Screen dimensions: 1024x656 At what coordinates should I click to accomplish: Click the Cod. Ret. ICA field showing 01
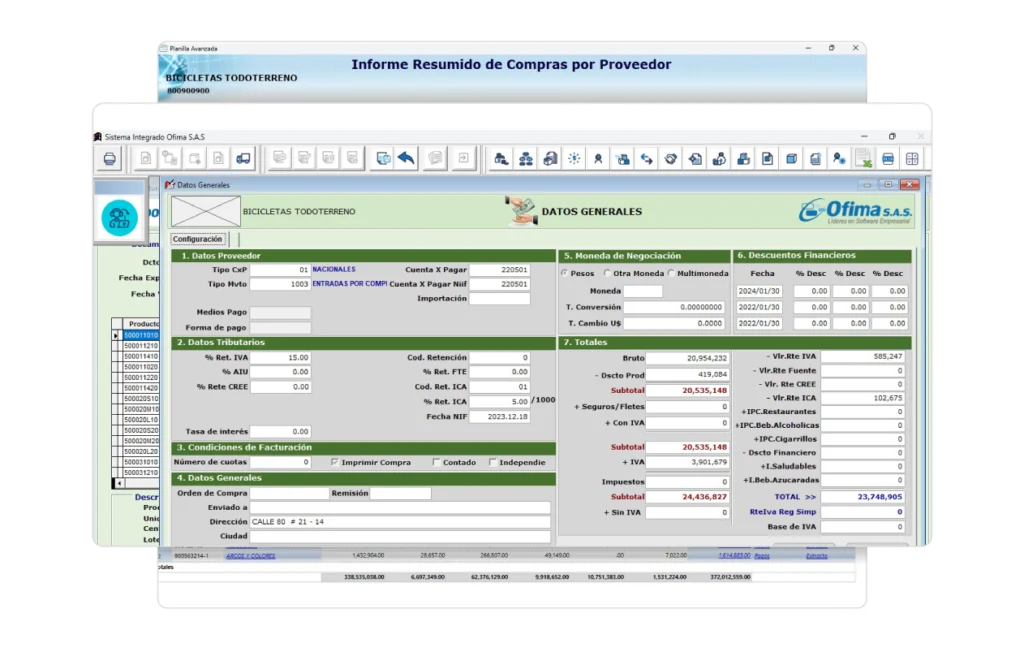point(500,387)
